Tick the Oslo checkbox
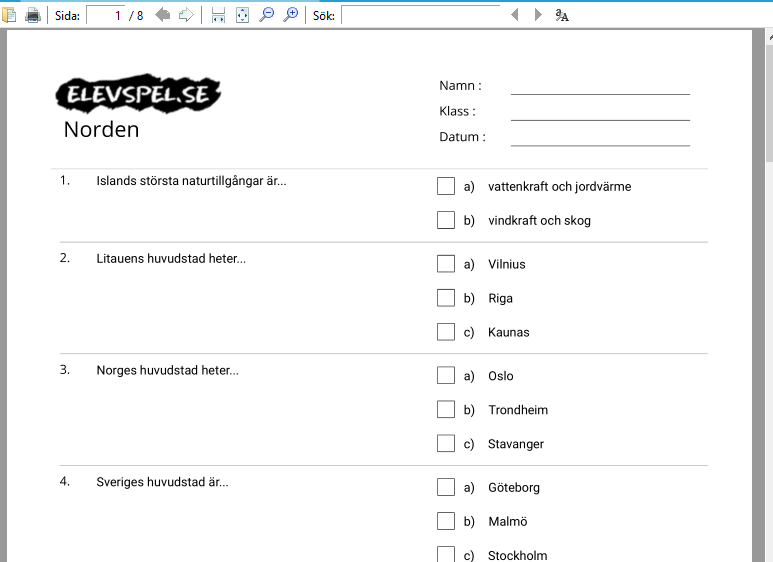773x562 pixels. 446,376
